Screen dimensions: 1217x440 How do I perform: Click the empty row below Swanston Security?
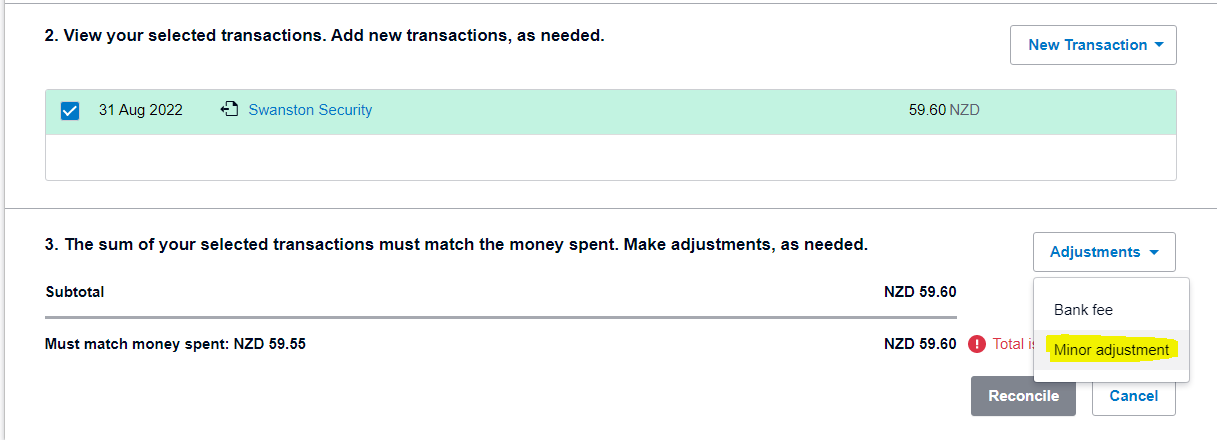(x=610, y=157)
